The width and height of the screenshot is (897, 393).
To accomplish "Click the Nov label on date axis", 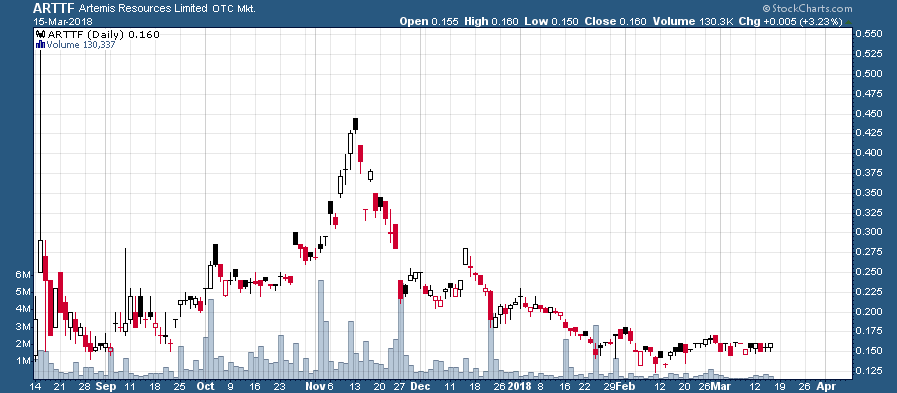I will pyautogui.click(x=314, y=386).
